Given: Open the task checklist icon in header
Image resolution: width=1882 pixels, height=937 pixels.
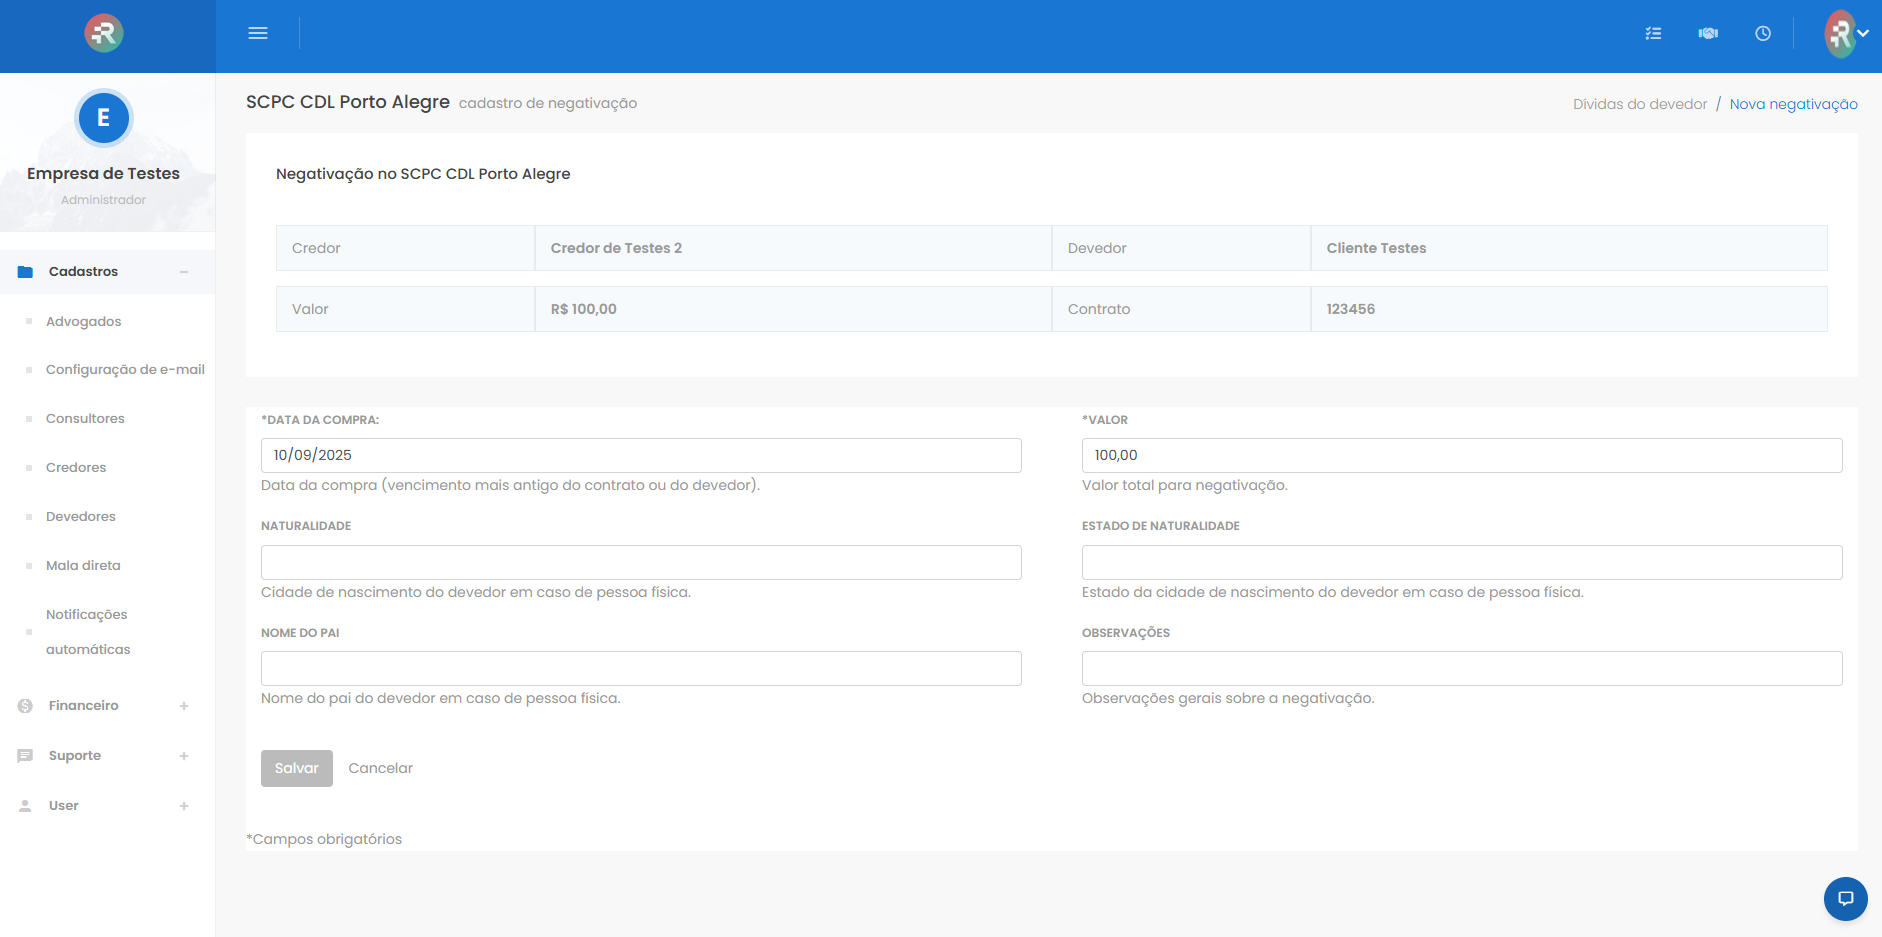Looking at the screenshot, I should pos(1653,33).
